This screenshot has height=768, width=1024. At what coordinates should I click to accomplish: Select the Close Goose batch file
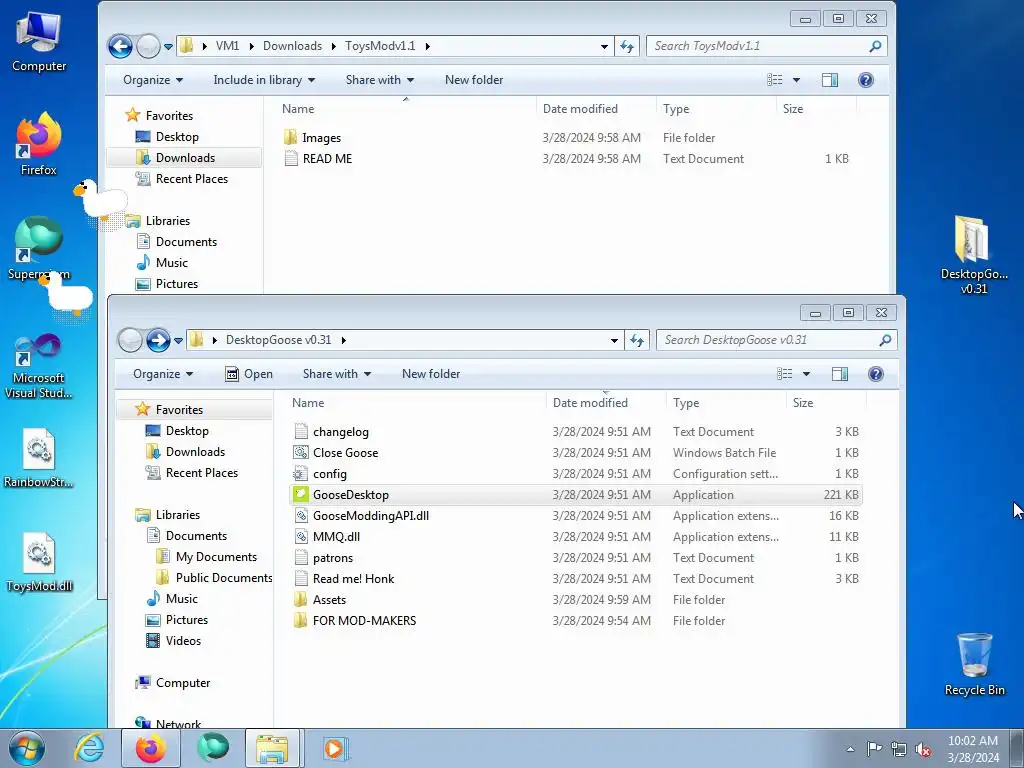(575, 453)
